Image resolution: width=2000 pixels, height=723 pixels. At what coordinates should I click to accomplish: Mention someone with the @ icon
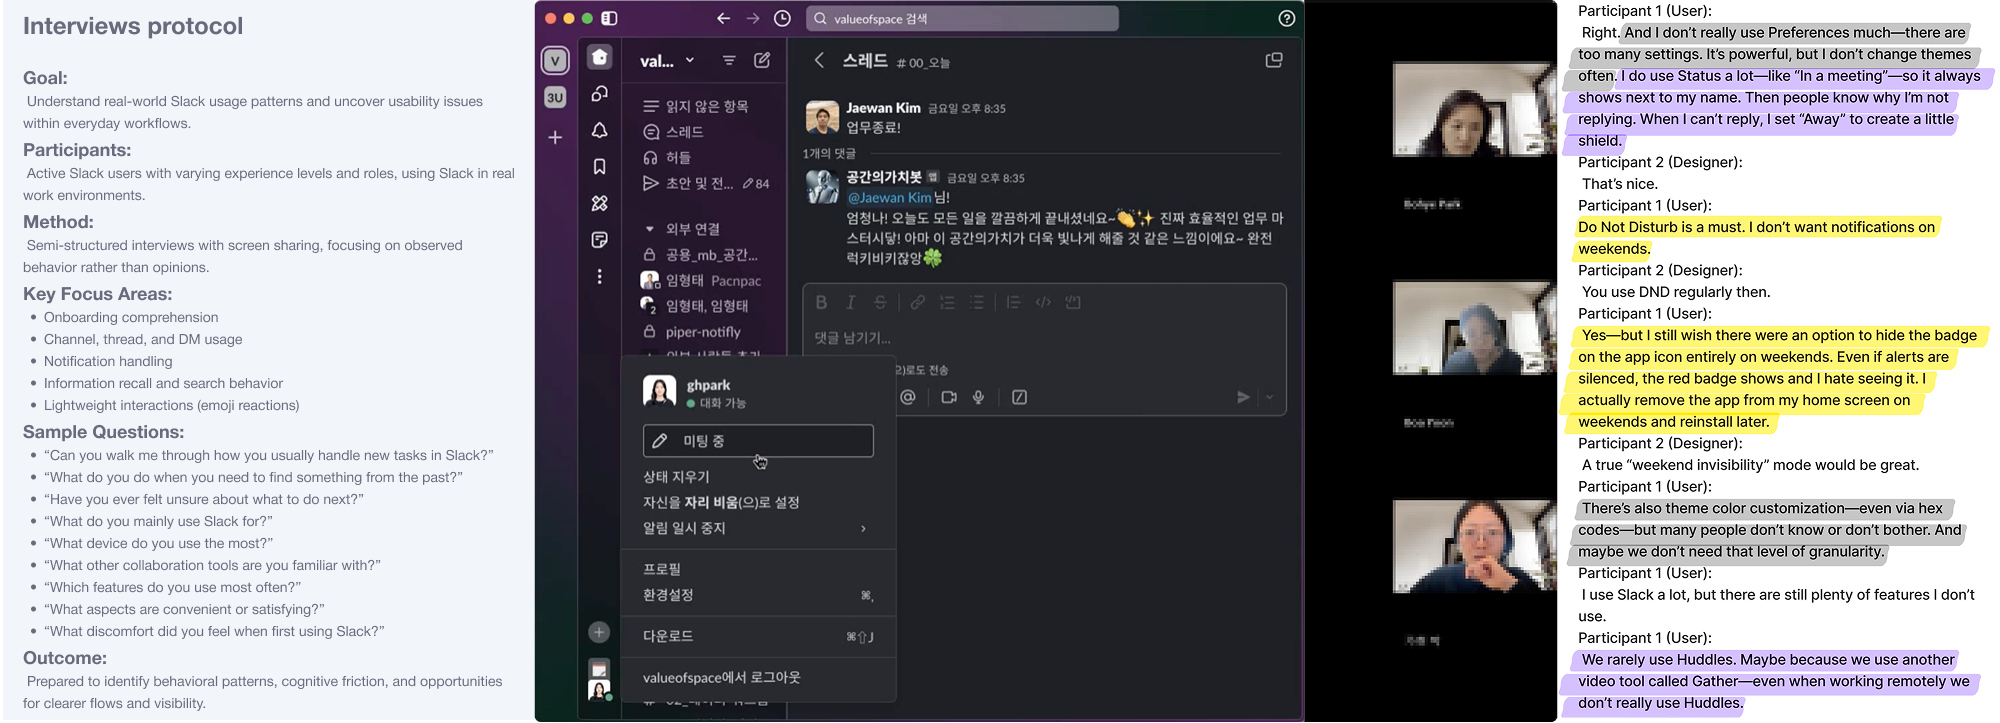(x=908, y=397)
